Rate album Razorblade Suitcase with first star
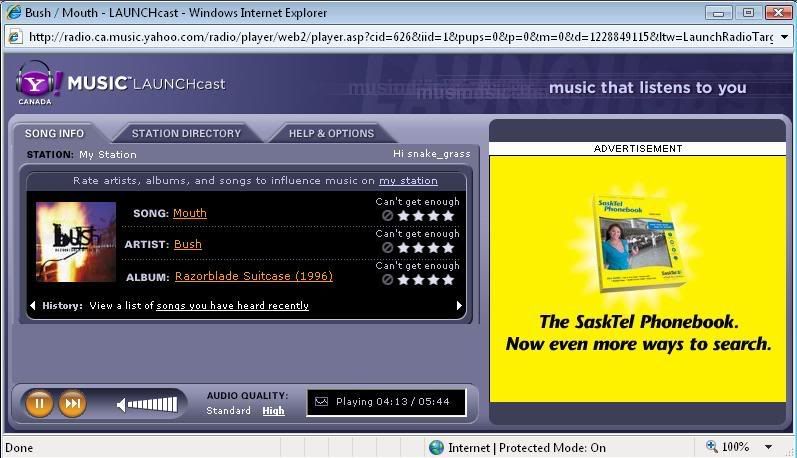 pos(404,280)
